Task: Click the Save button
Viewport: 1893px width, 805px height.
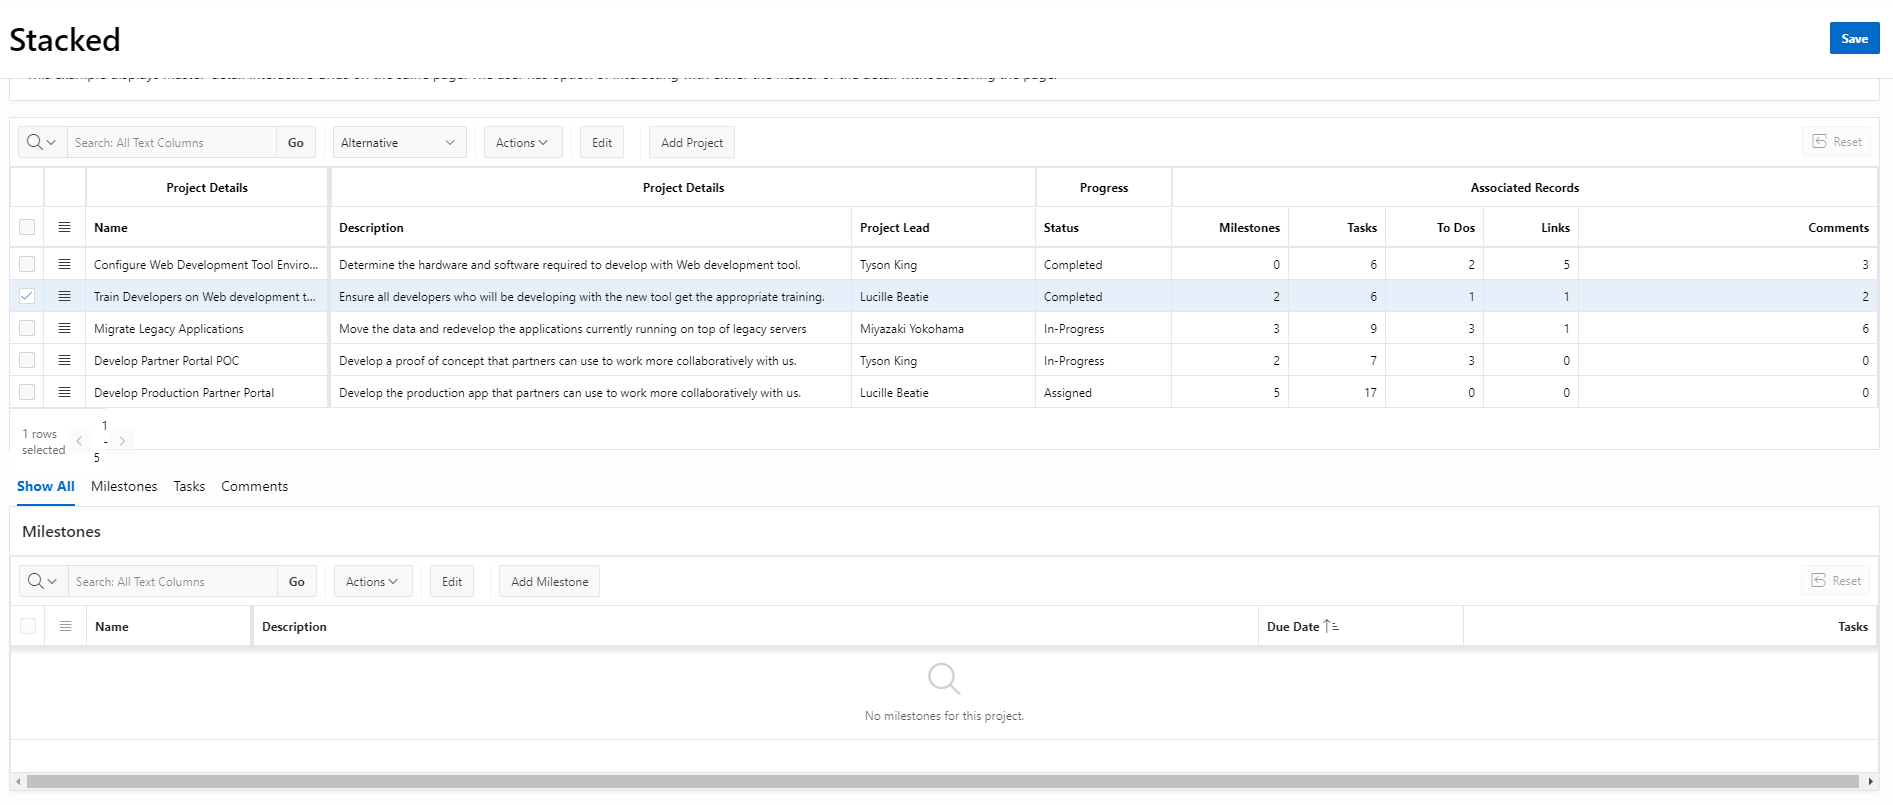Action: pyautogui.click(x=1854, y=38)
